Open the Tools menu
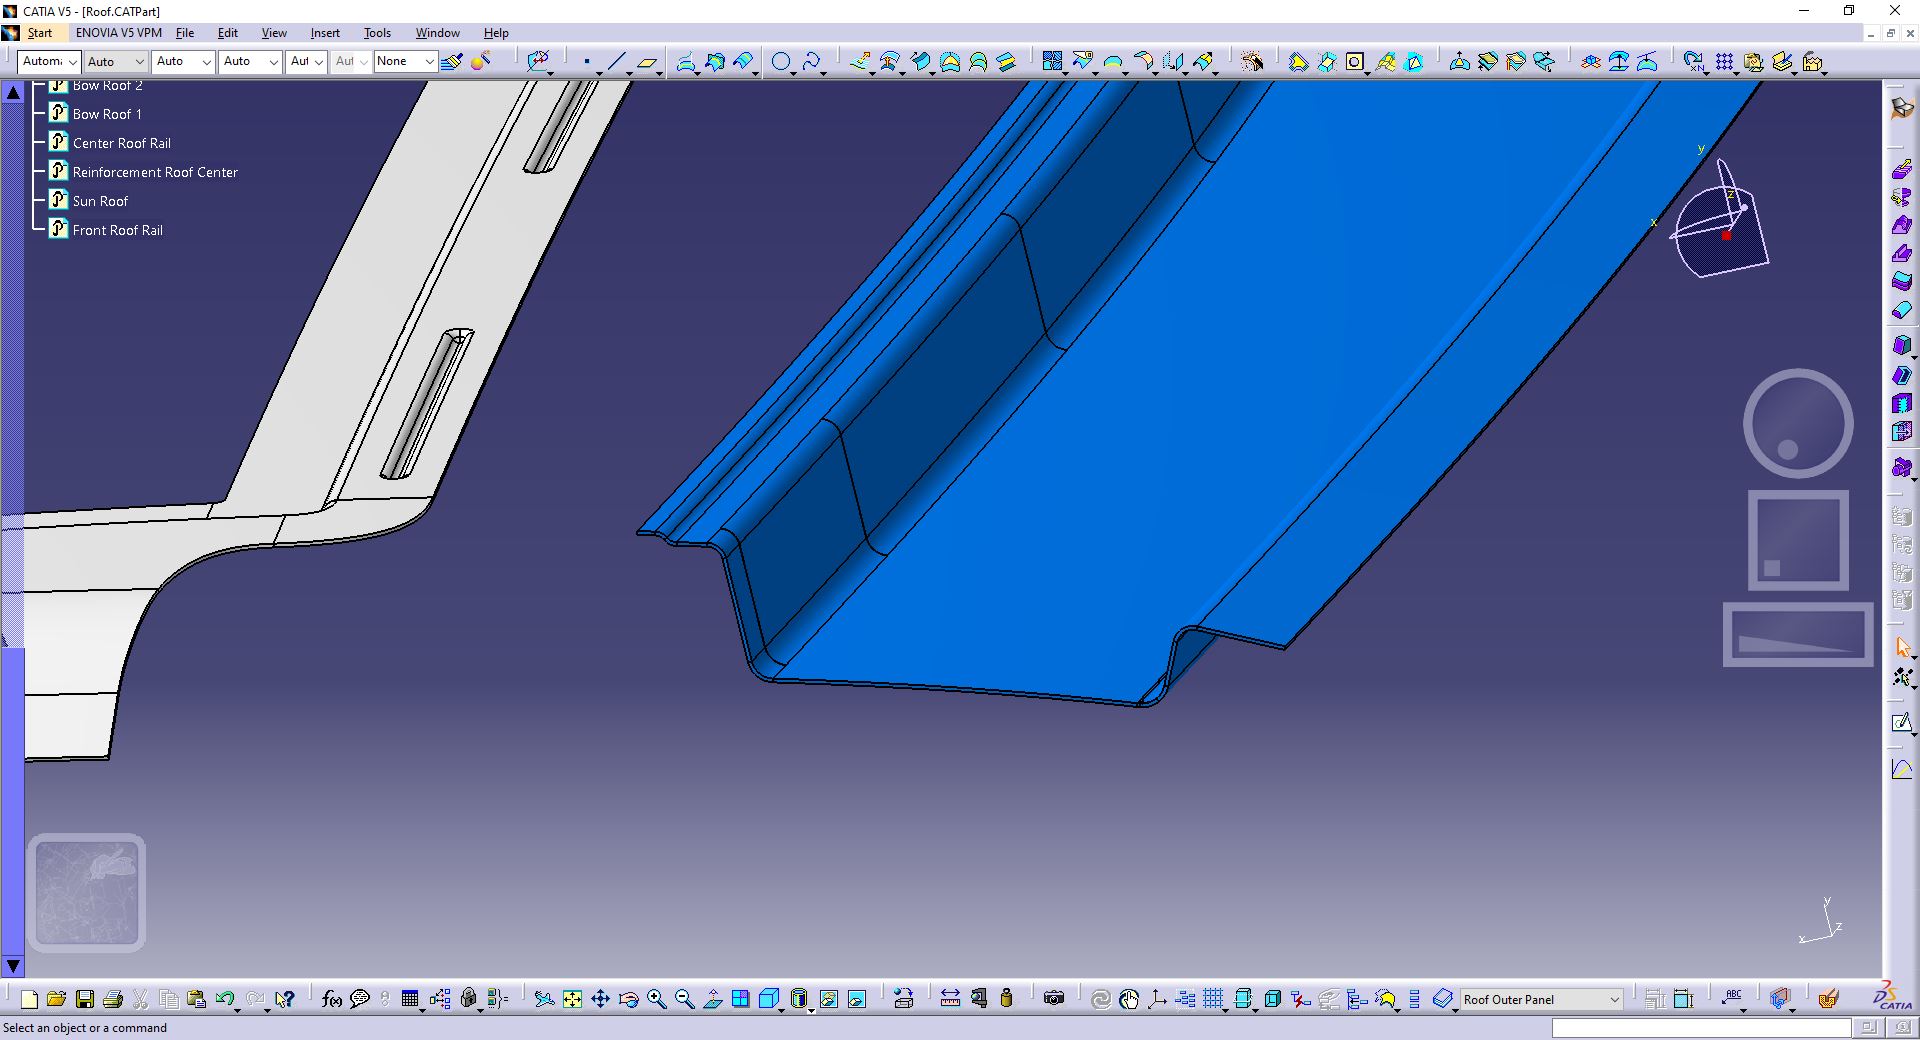 tap(377, 33)
